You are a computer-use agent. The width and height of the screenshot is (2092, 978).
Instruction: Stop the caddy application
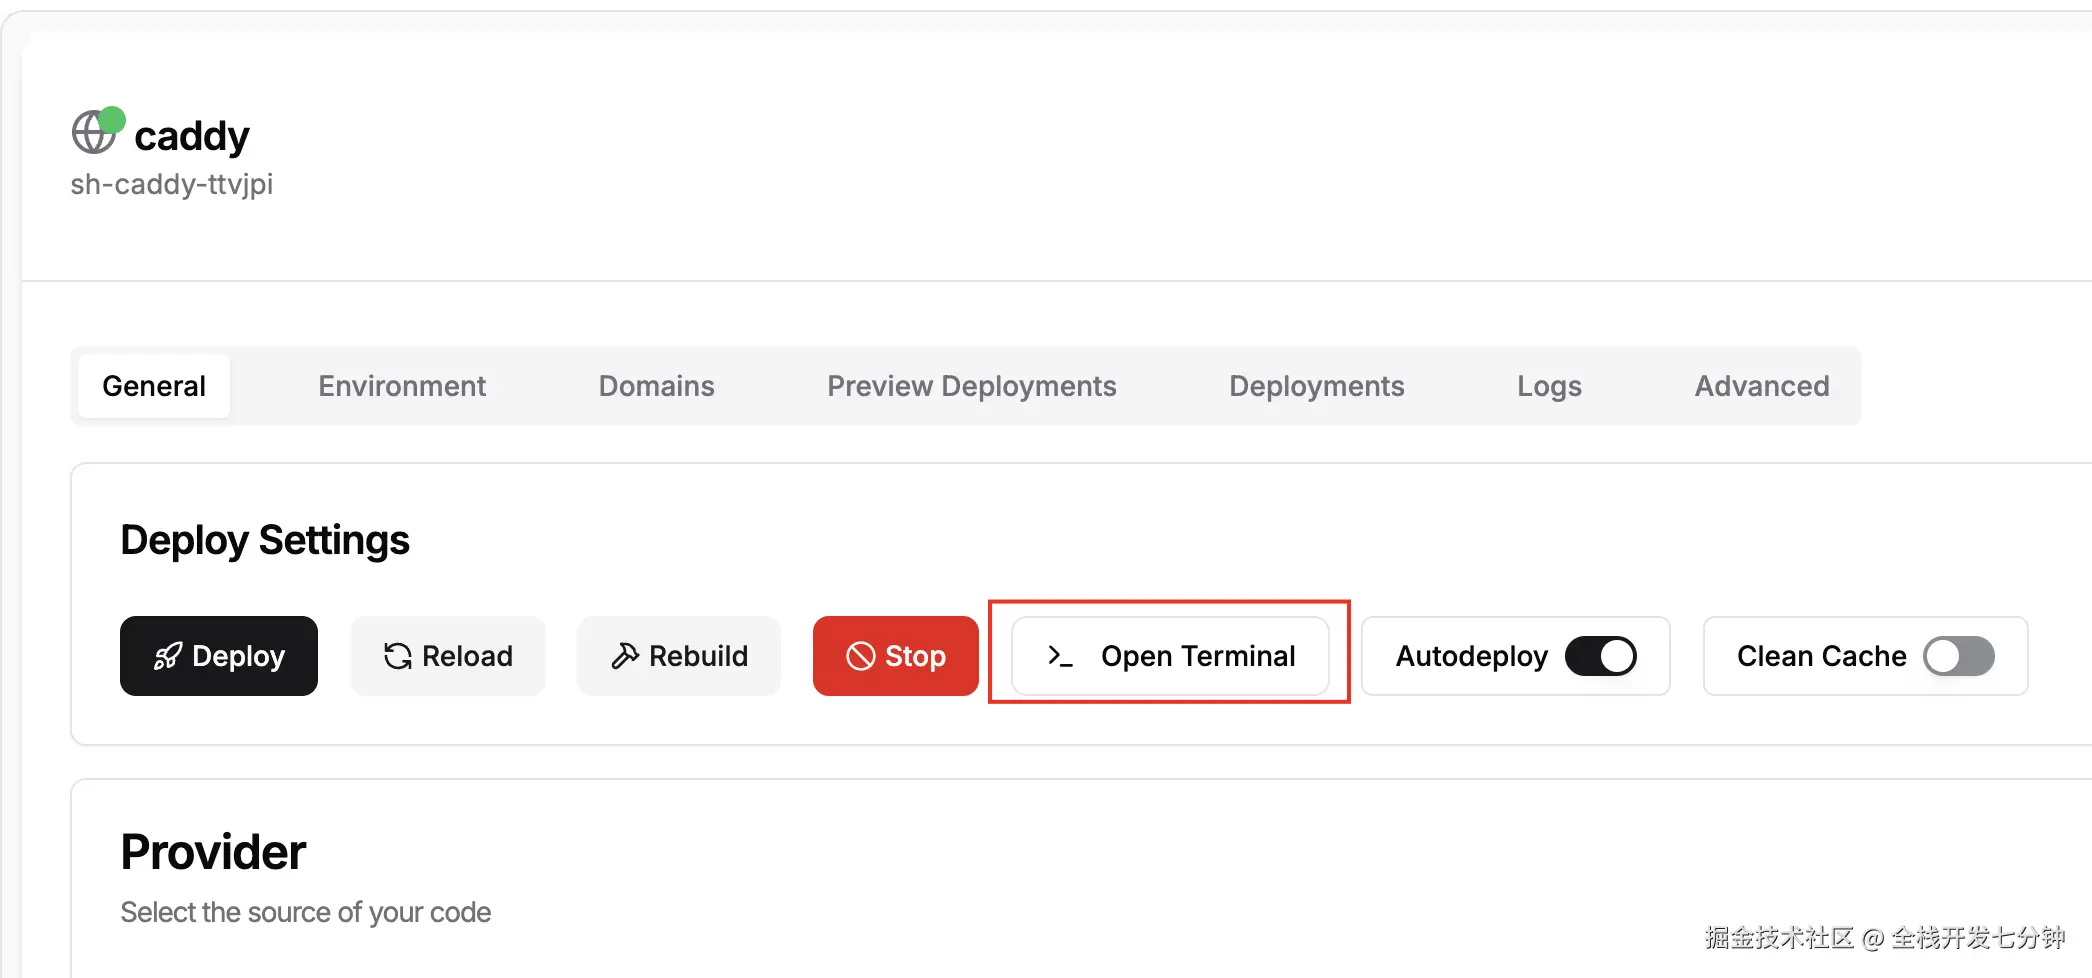(896, 656)
